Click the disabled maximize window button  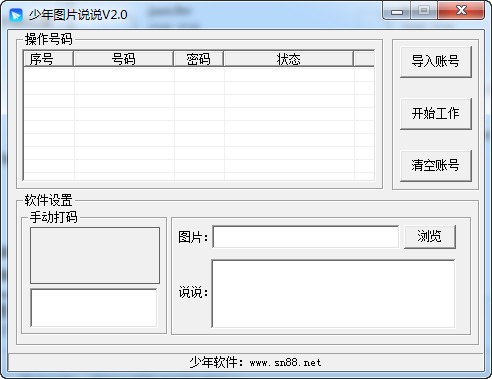(424, 11)
